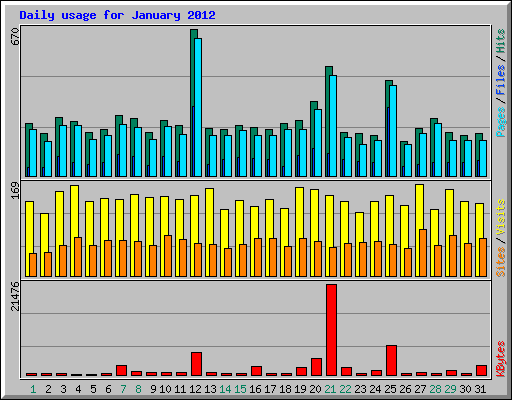Click day 20 on the x-axis
Screen dimensions: 512x400
tap(315, 389)
